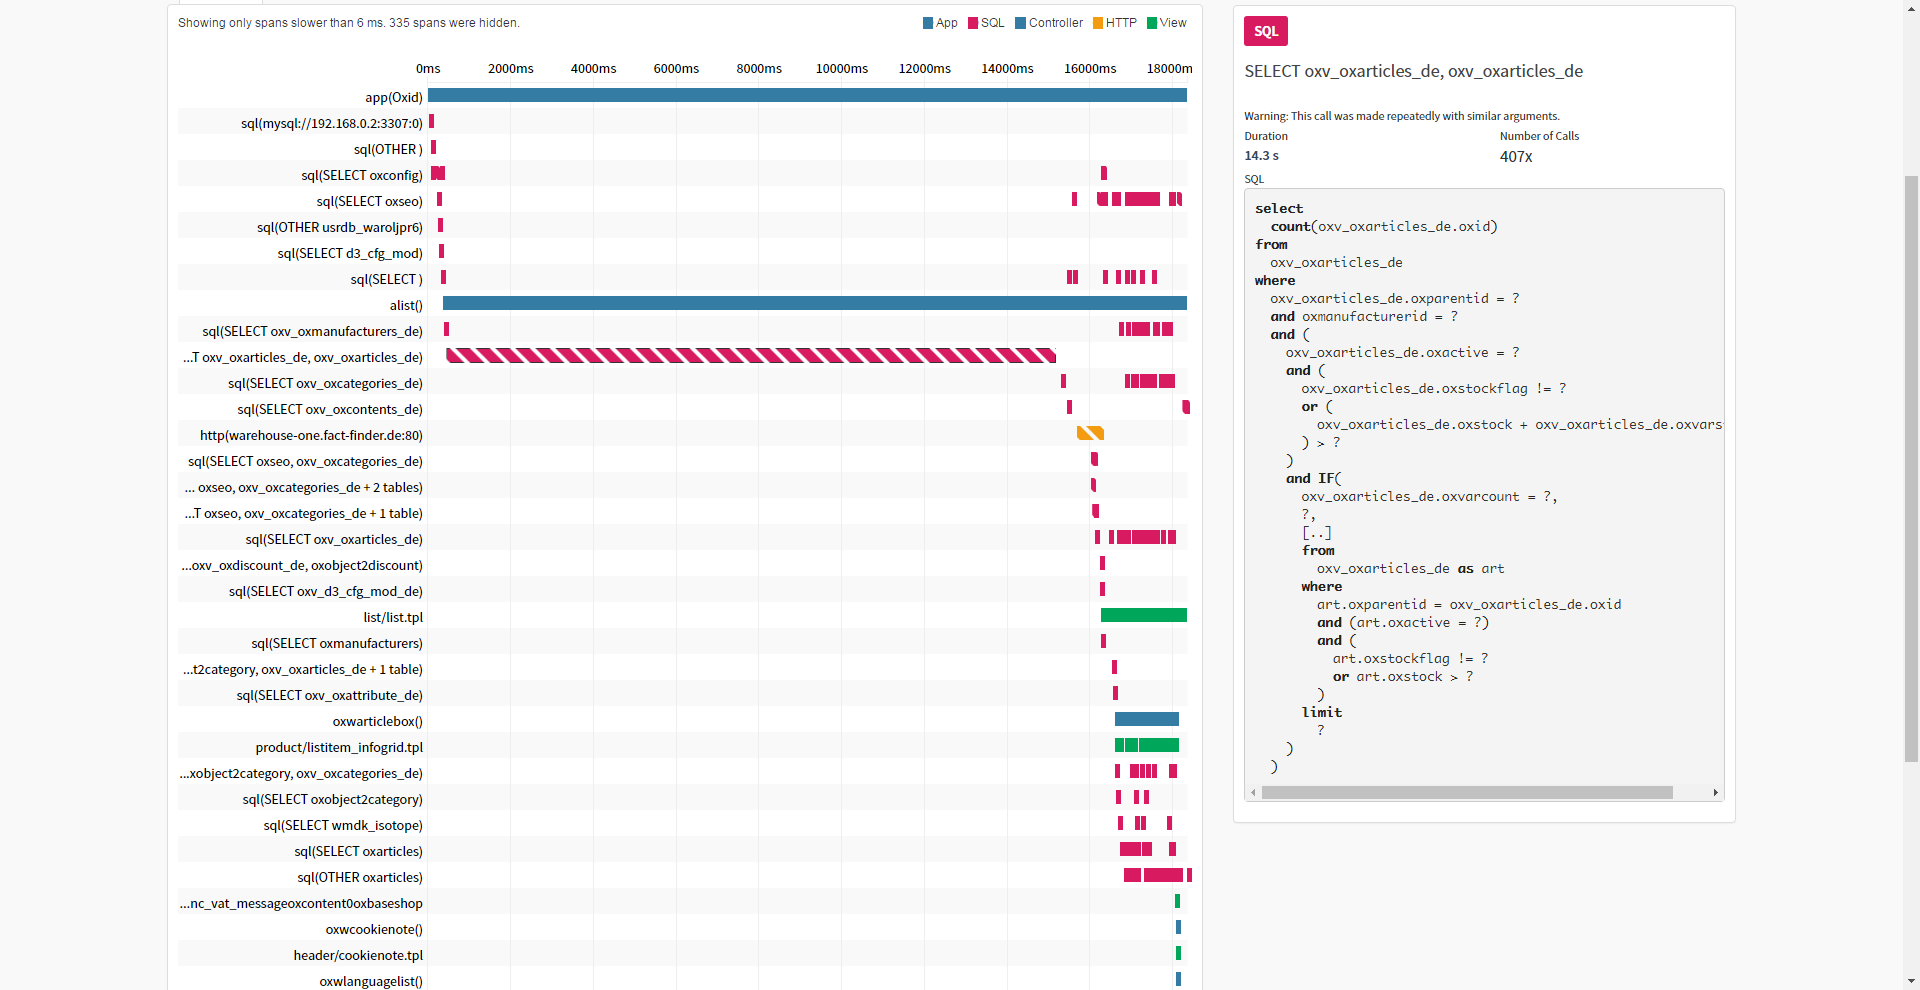
Task: Open the sql(mysql://192.168.0.2:3307:0) row label
Action: click(331, 123)
